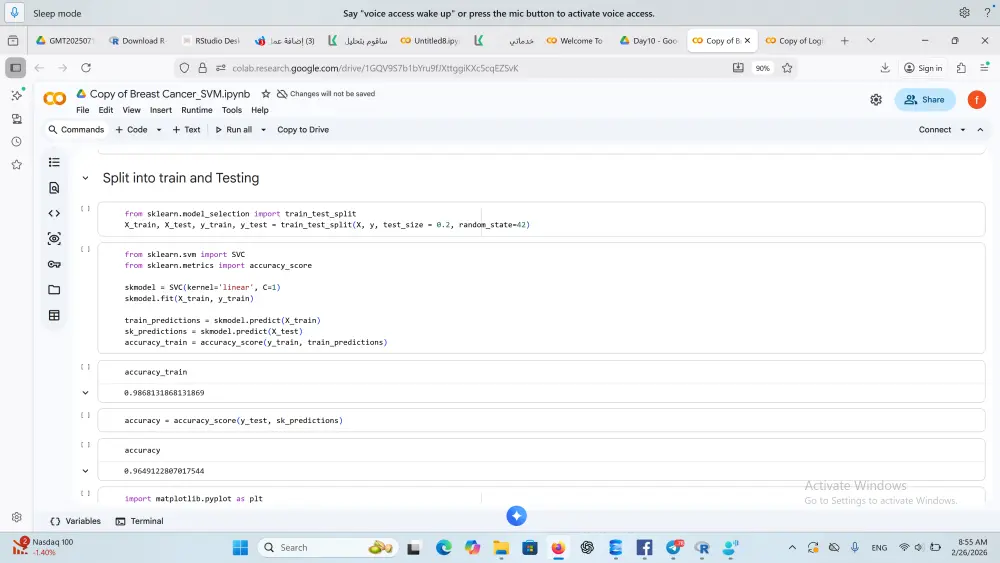Open the Terminal panel
The height and width of the screenshot is (563, 1000).
139,522
